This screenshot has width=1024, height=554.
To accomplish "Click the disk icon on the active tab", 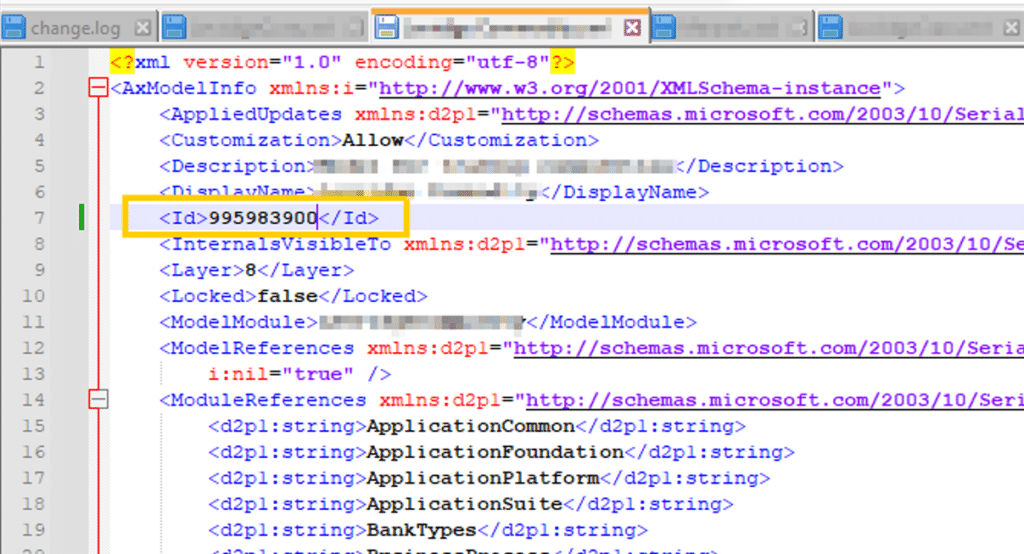I will (384, 27).
